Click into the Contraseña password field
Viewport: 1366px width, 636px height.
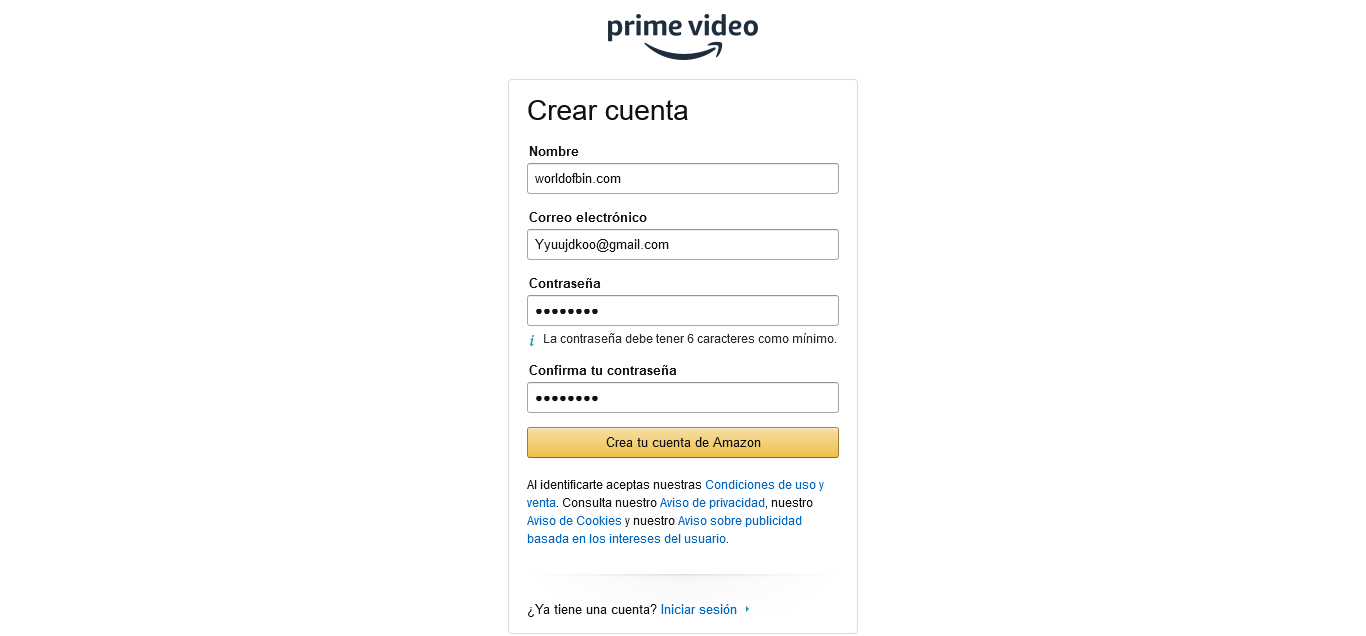[x=683, y=311]
